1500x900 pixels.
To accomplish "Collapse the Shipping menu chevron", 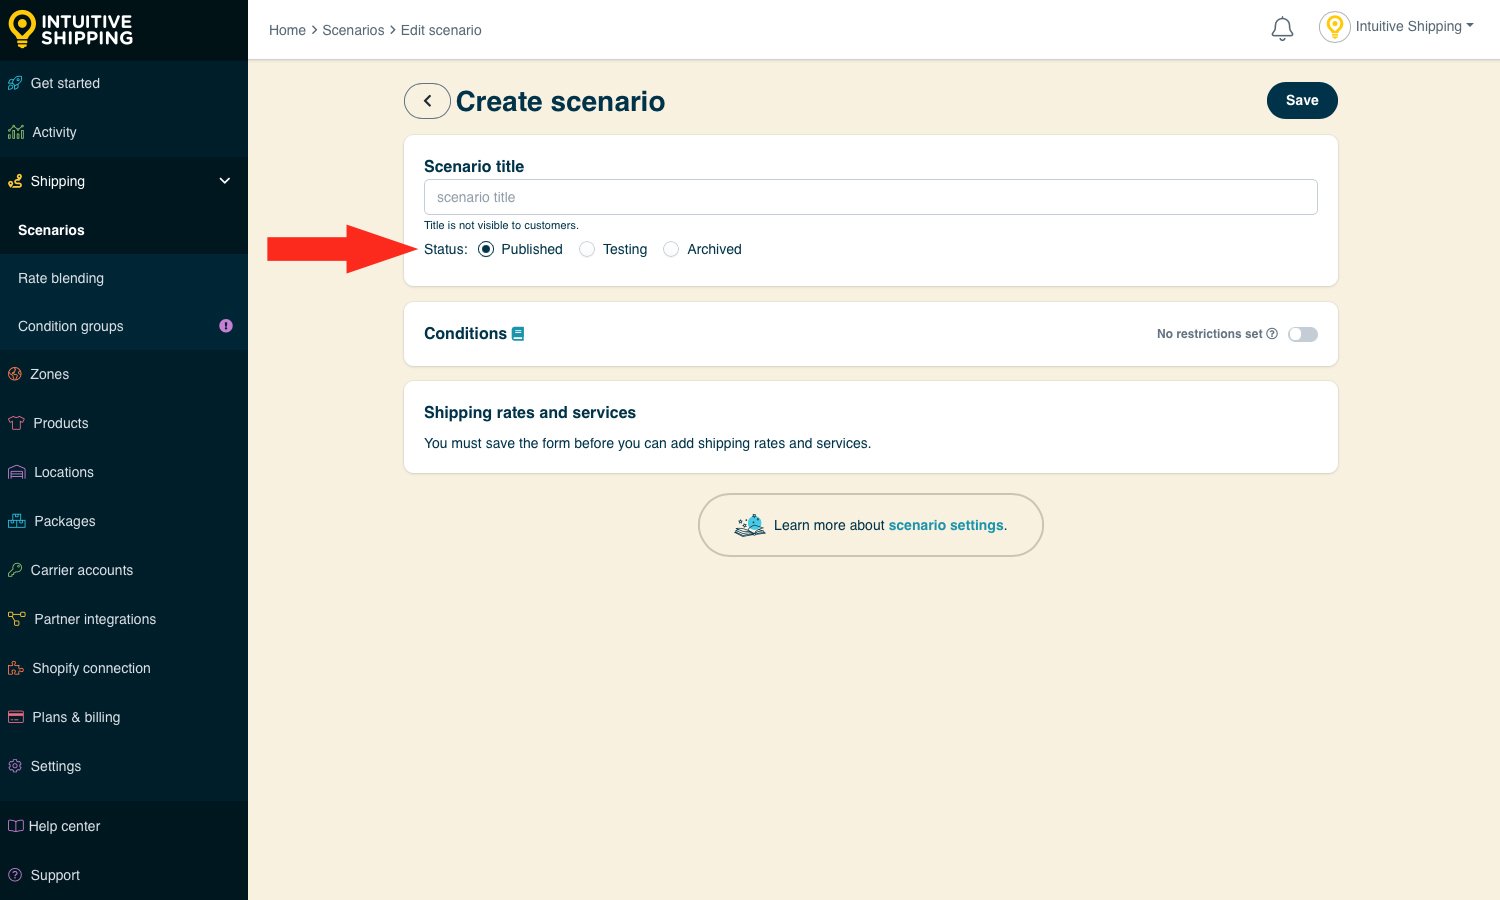I will (x=225, y=181).
